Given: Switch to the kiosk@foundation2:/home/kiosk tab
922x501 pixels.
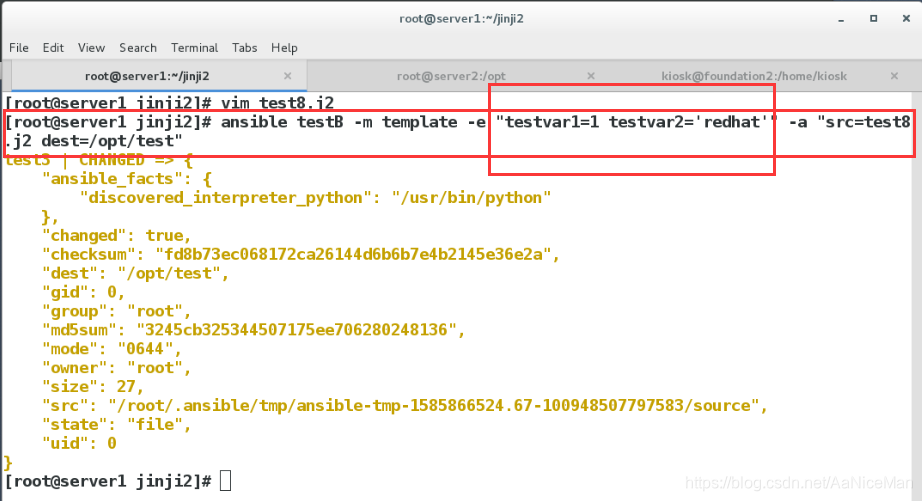Looking at the screenshot, I should [754, 76].
